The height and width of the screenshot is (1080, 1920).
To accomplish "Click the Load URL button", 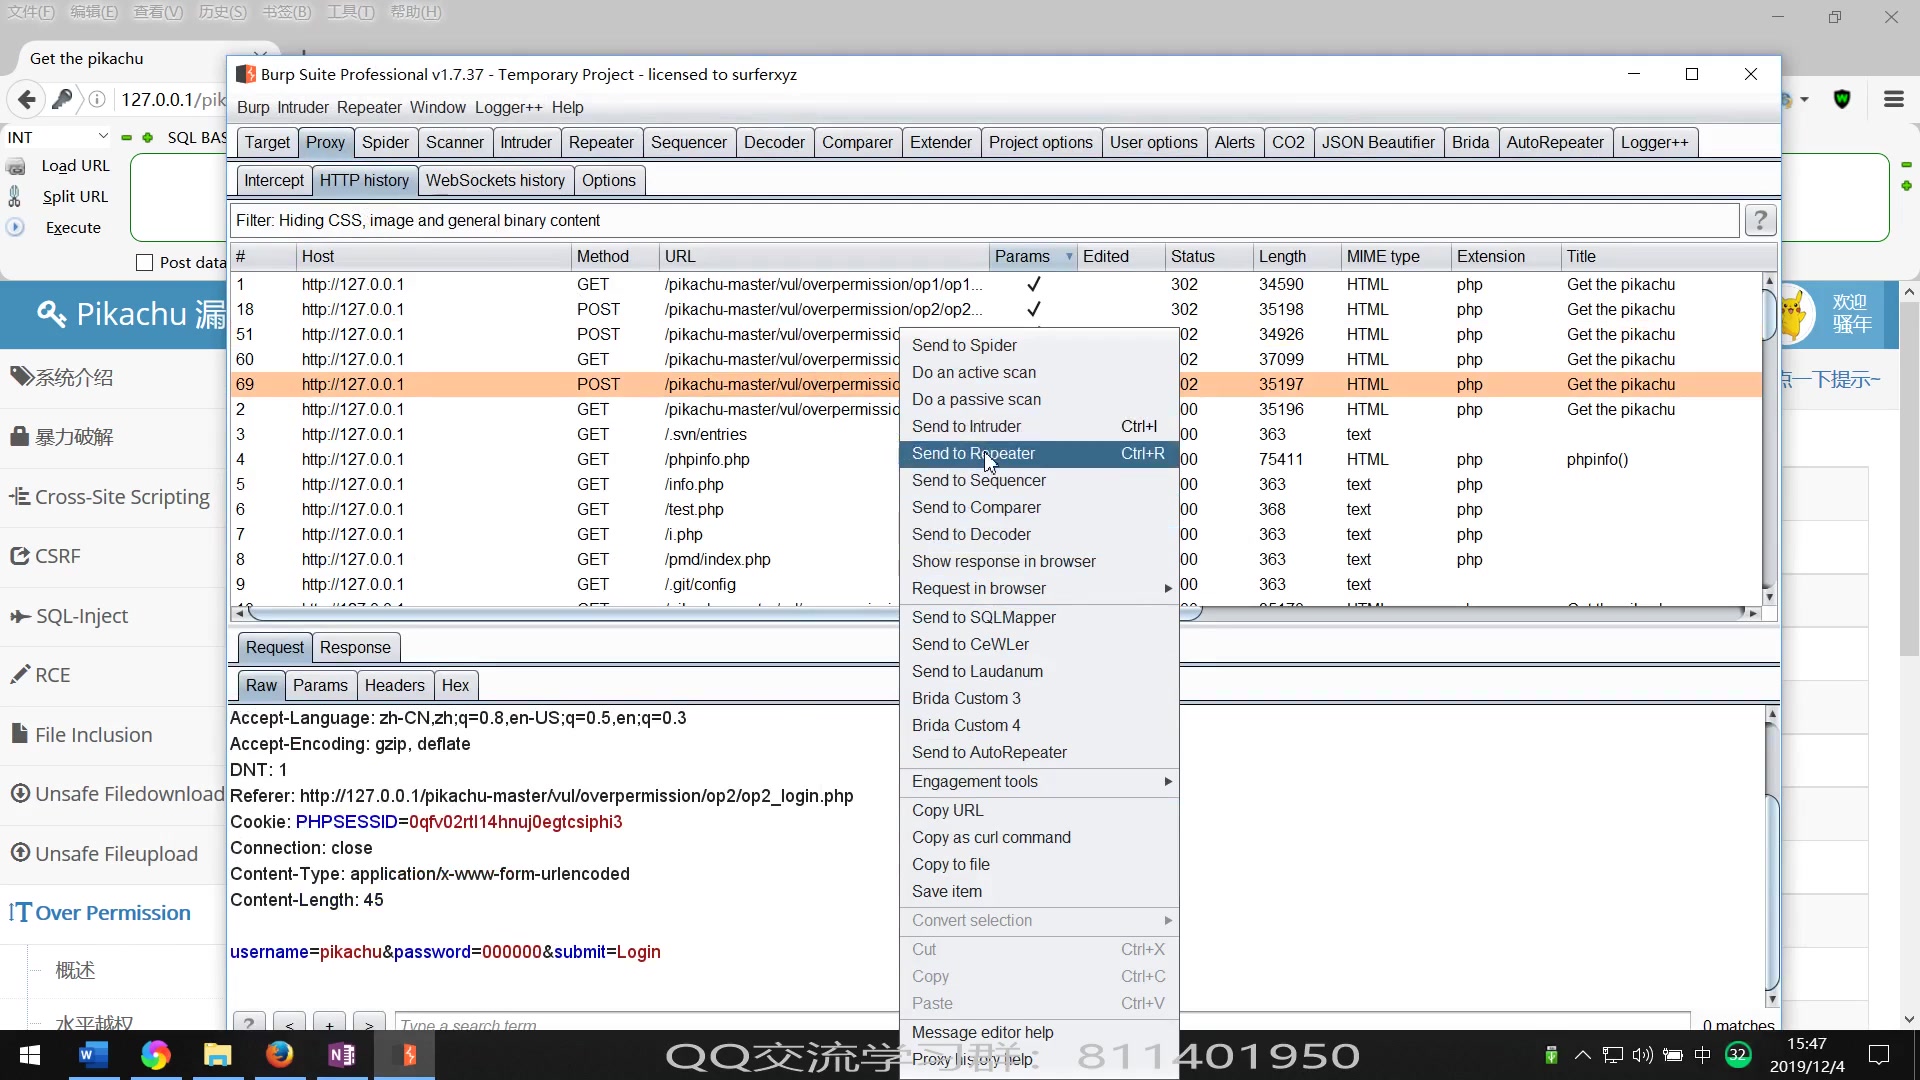I will [x=75, y=166].
